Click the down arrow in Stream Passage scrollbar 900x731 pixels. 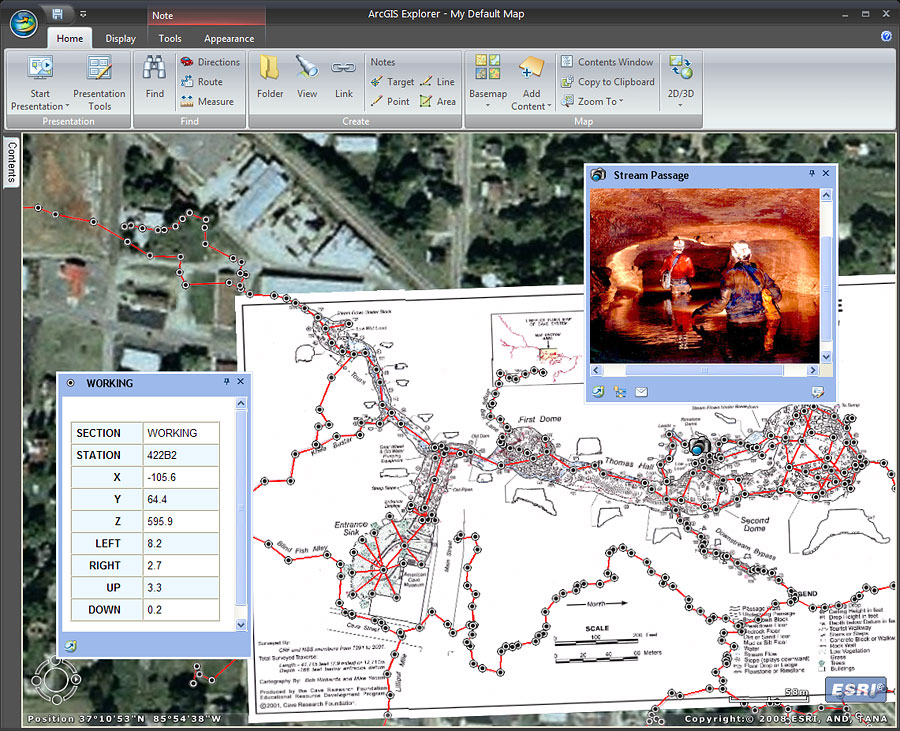[x=826, y=356]
